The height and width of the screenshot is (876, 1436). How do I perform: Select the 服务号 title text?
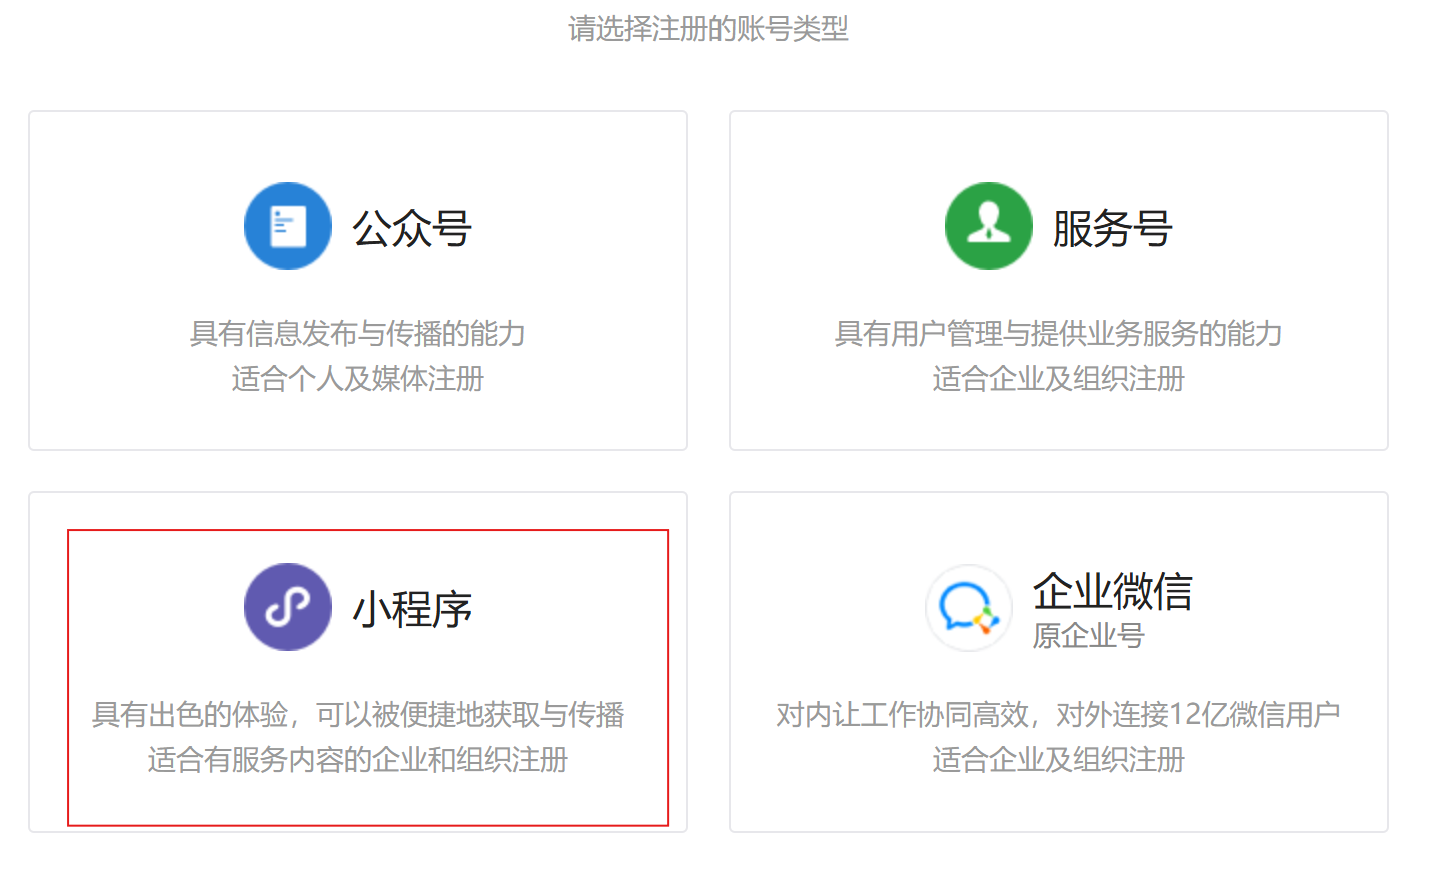[x=1113, y=228]
